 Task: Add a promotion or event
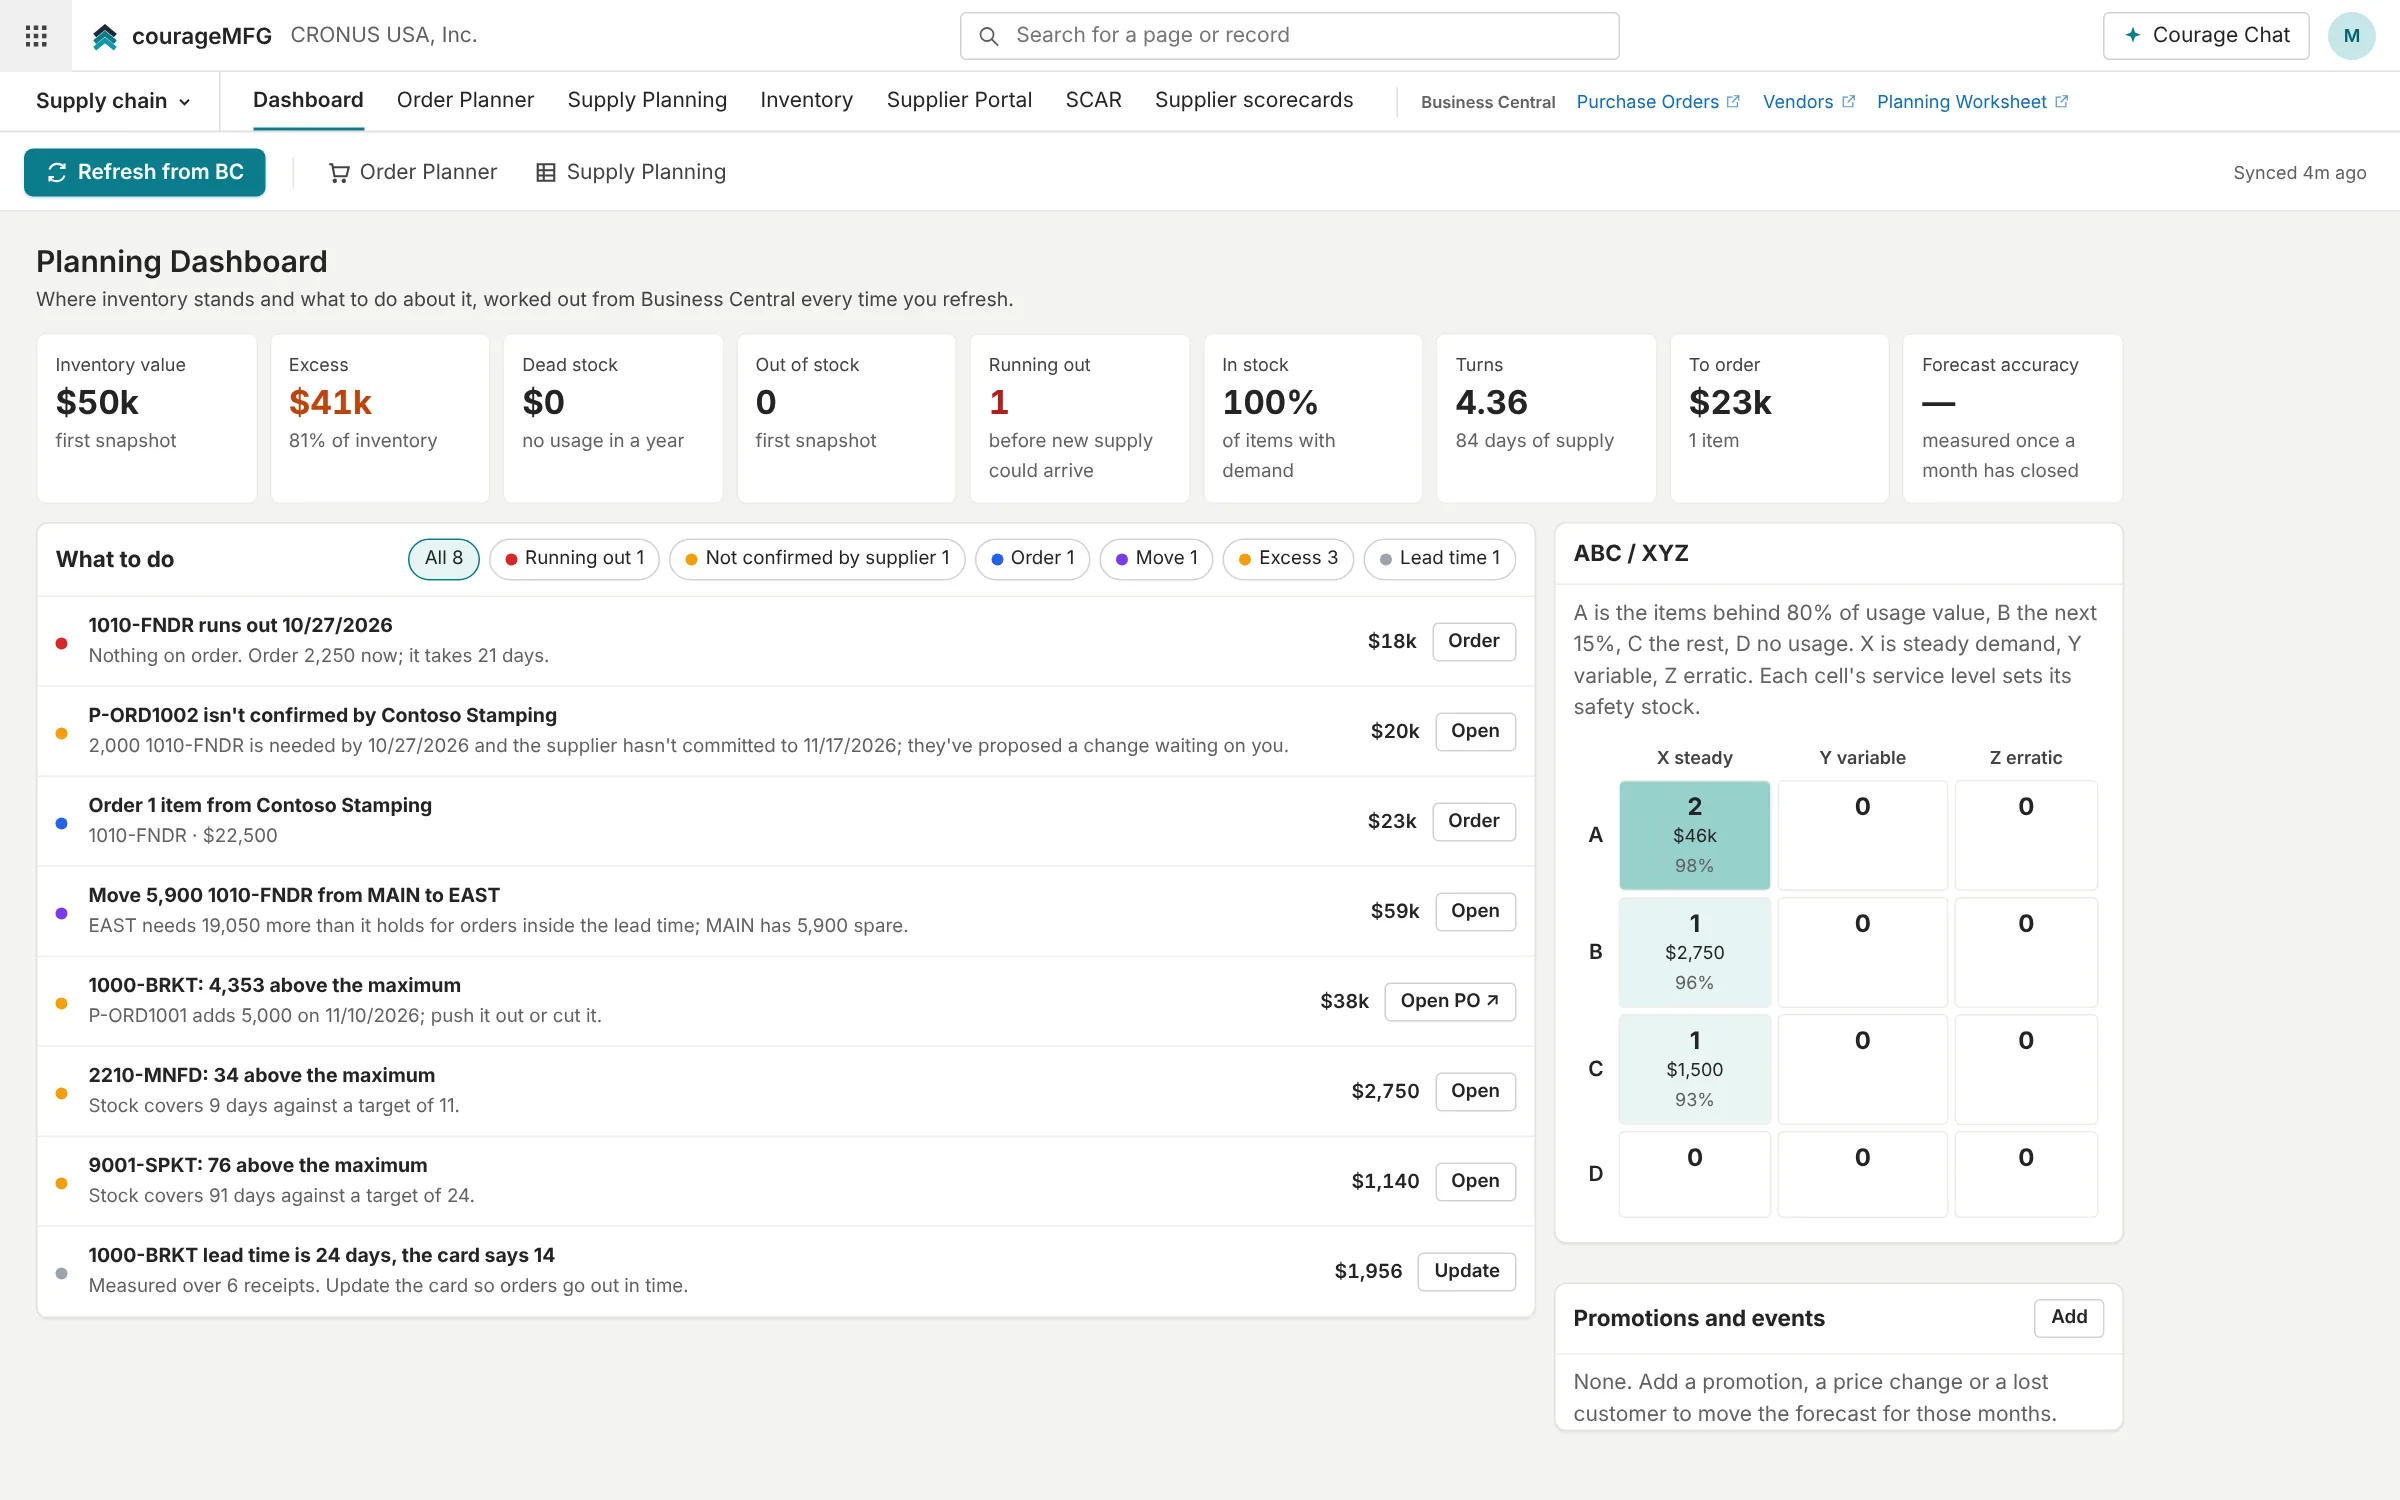[x=2068, y=1317]
